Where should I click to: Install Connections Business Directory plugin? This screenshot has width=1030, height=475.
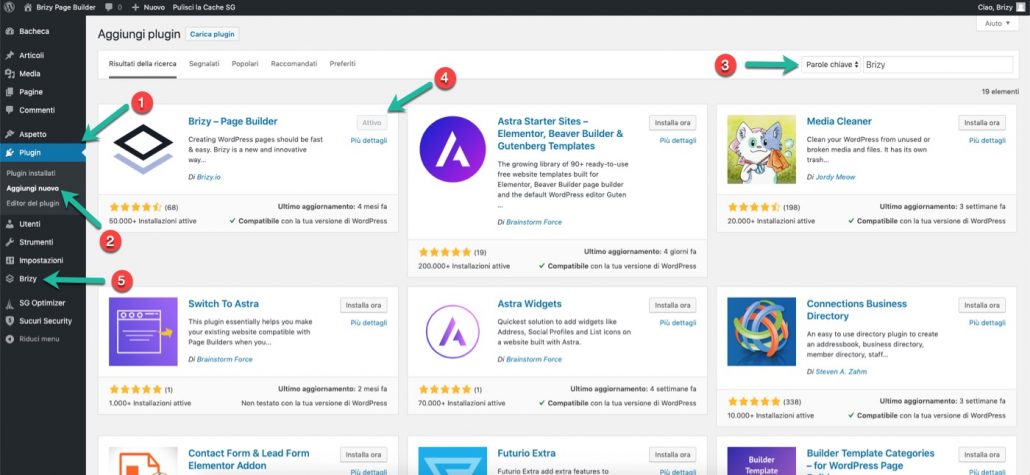click(x=982, y=305)
